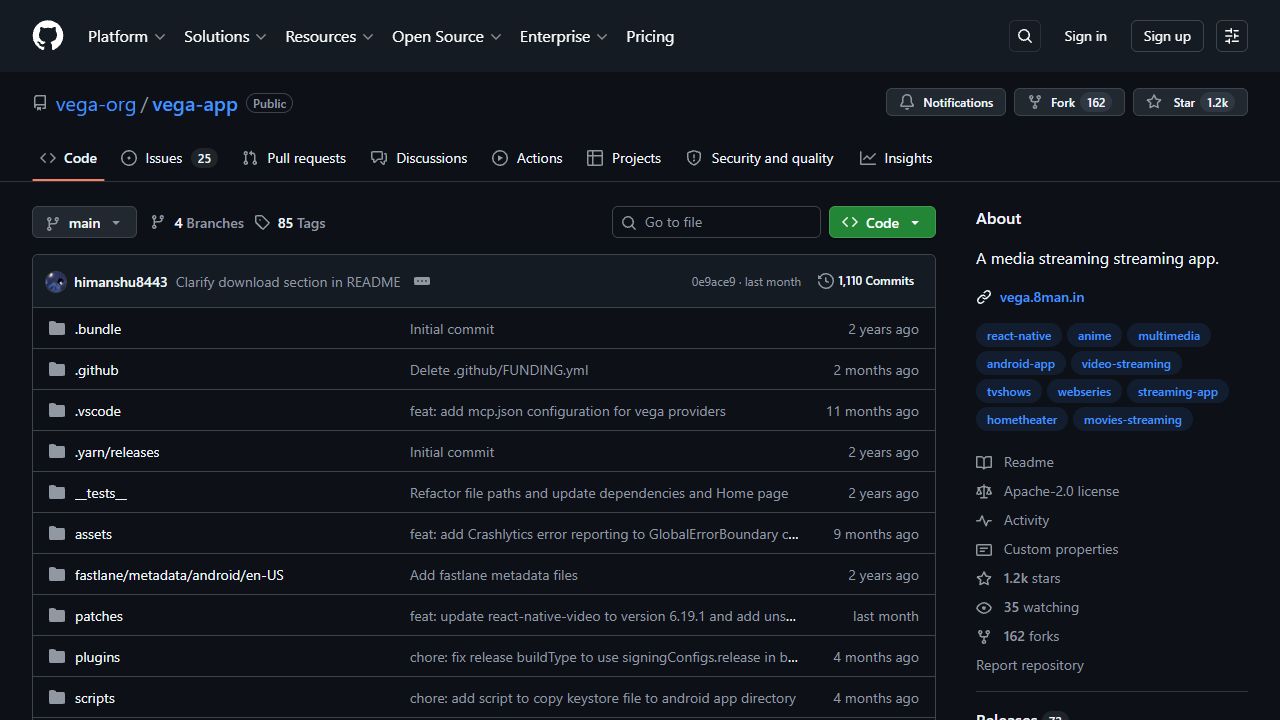Screen dimensions: 1280x720
Task: Click the Sign in link
Action: coord(1085,36)
